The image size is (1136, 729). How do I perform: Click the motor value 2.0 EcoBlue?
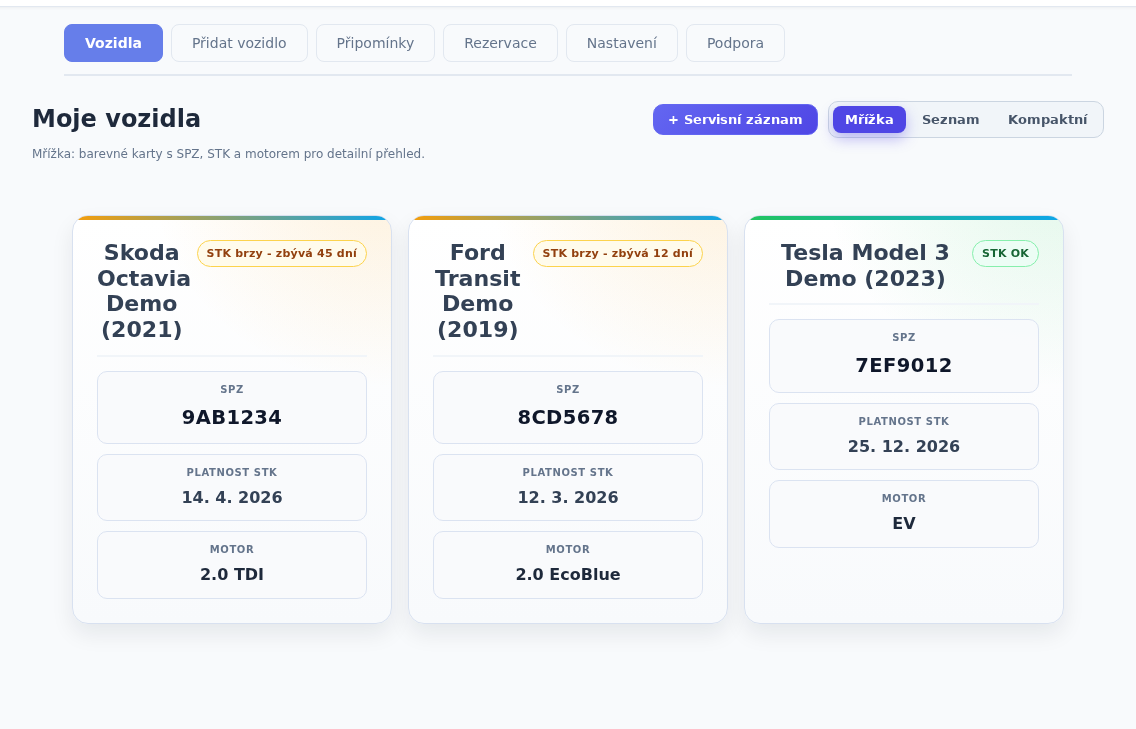(568, 575)
